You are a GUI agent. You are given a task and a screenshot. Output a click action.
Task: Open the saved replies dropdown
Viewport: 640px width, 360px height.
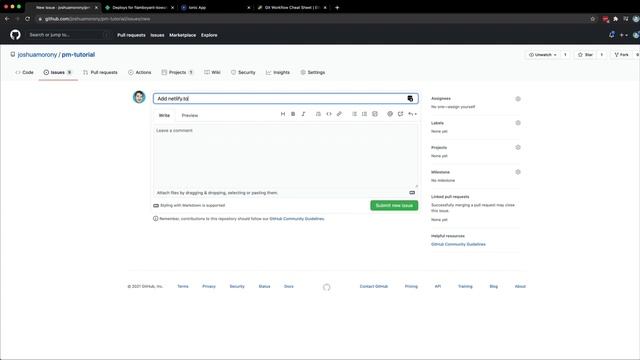coord(412,114)
